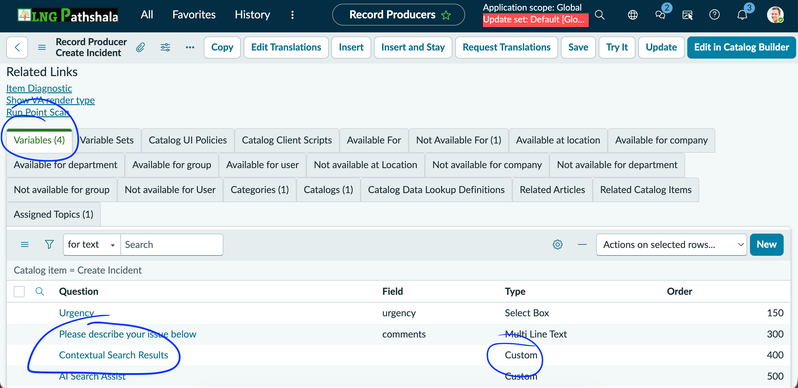Open the screen sidebar icon next to help

[x=688, y=15]
